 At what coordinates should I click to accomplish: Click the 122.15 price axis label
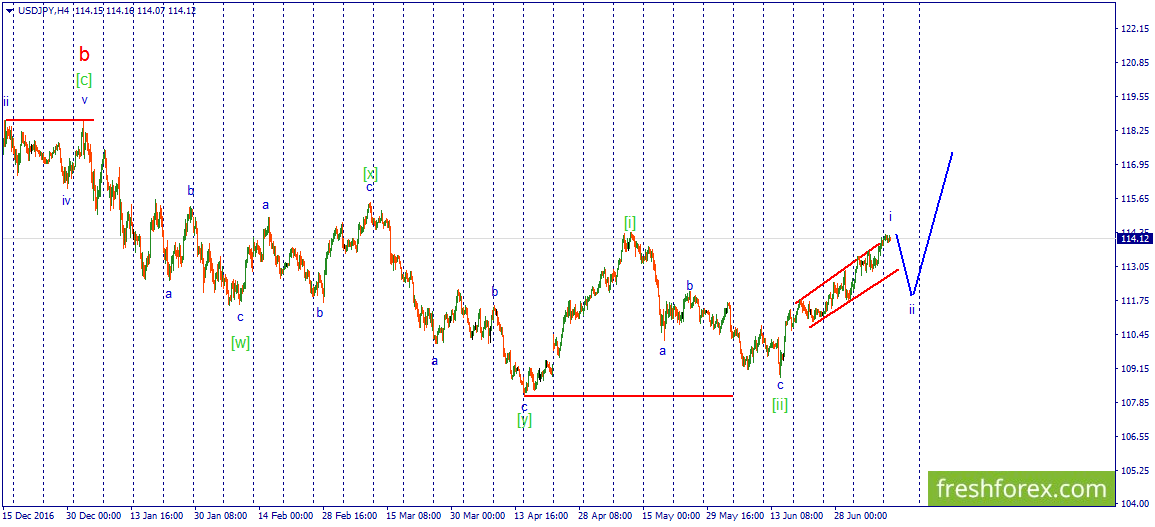pos(1134,29)
